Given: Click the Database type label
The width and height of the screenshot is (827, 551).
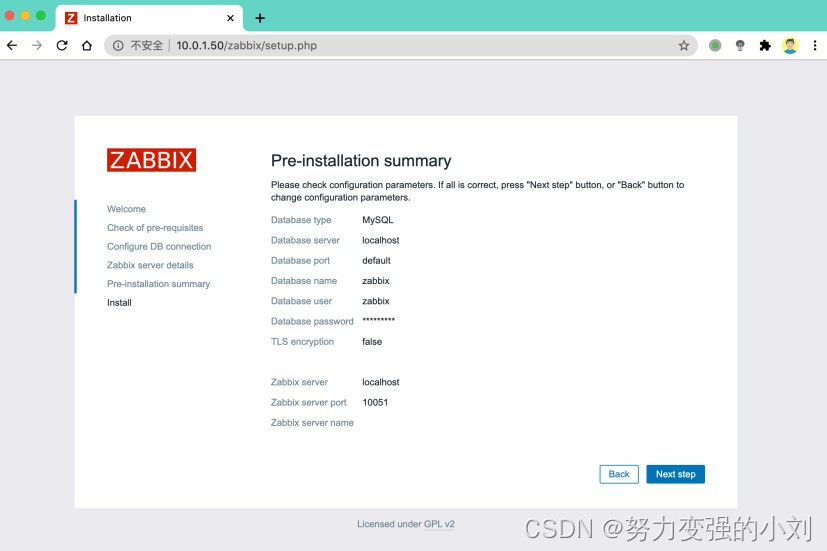Looking at the screenshot, I should (x=301, y=220).
